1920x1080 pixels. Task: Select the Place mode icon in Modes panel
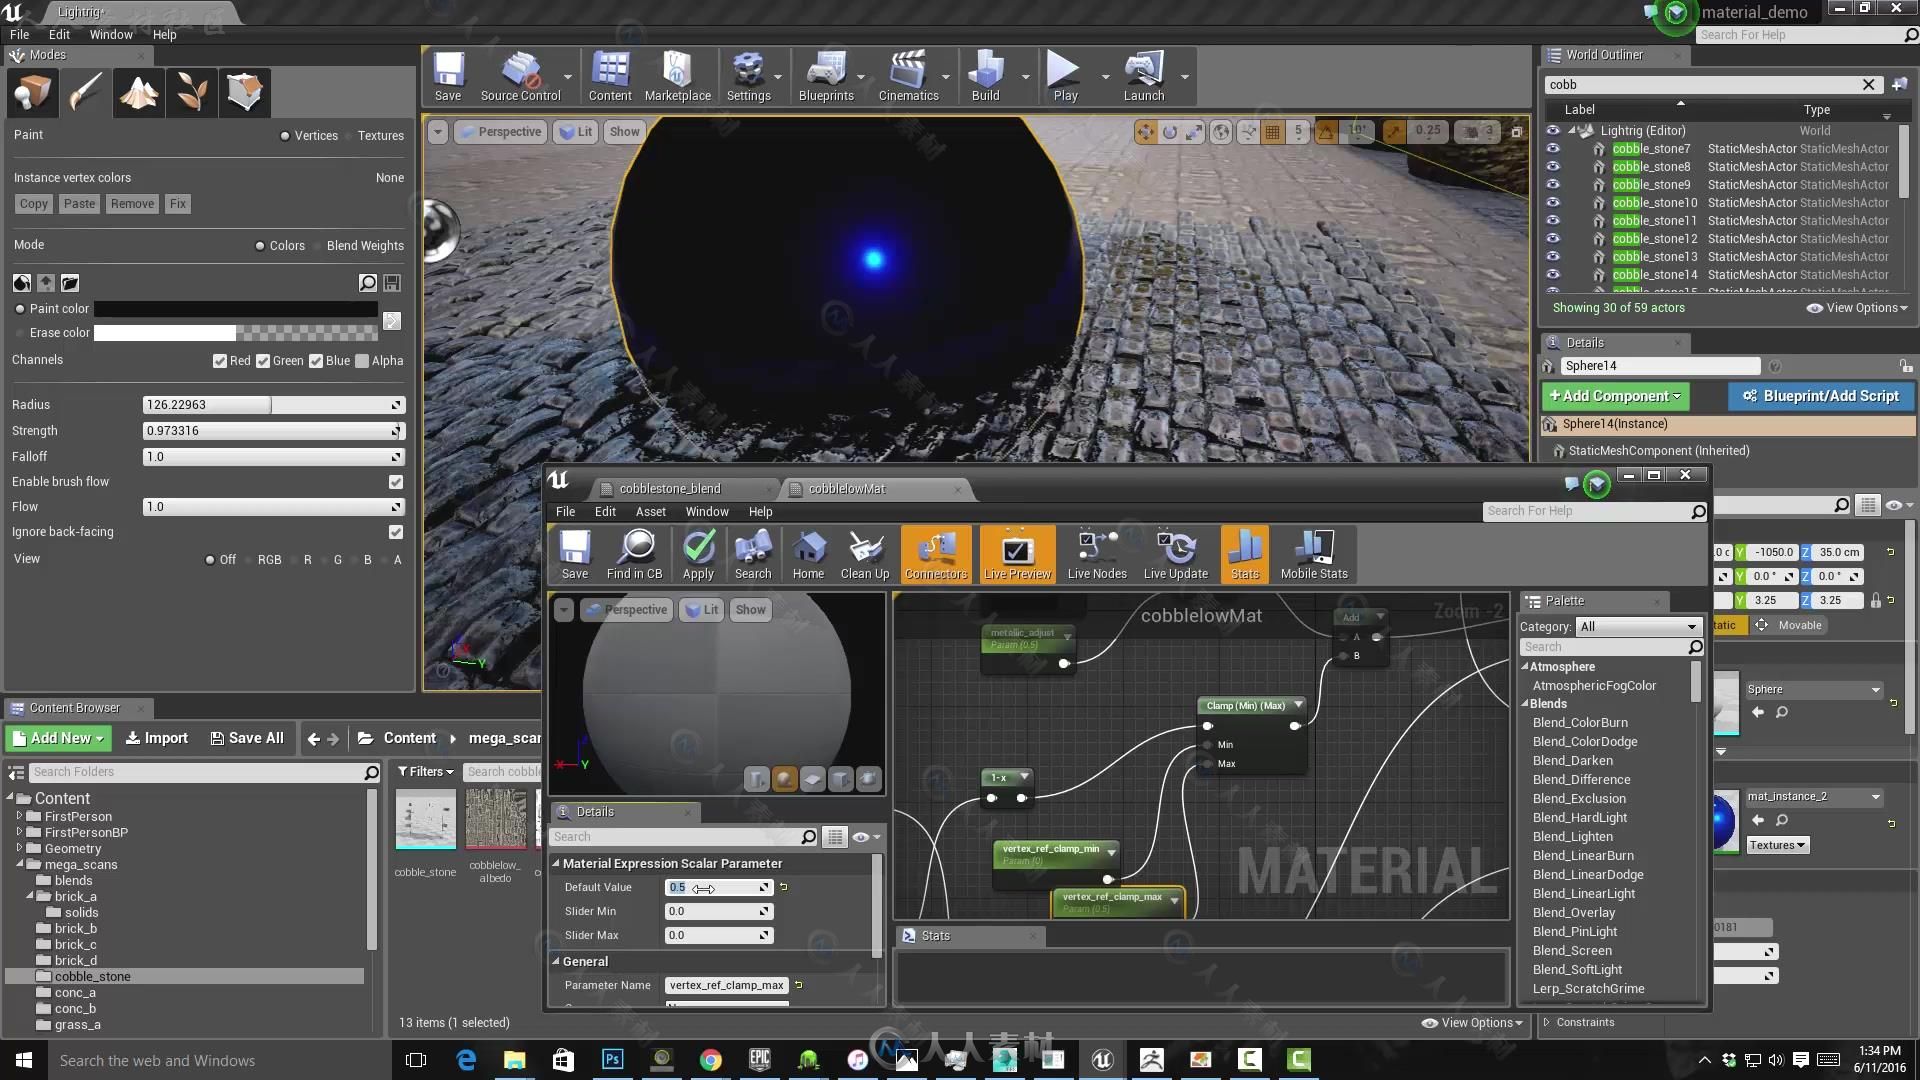[x=32, y=93]
